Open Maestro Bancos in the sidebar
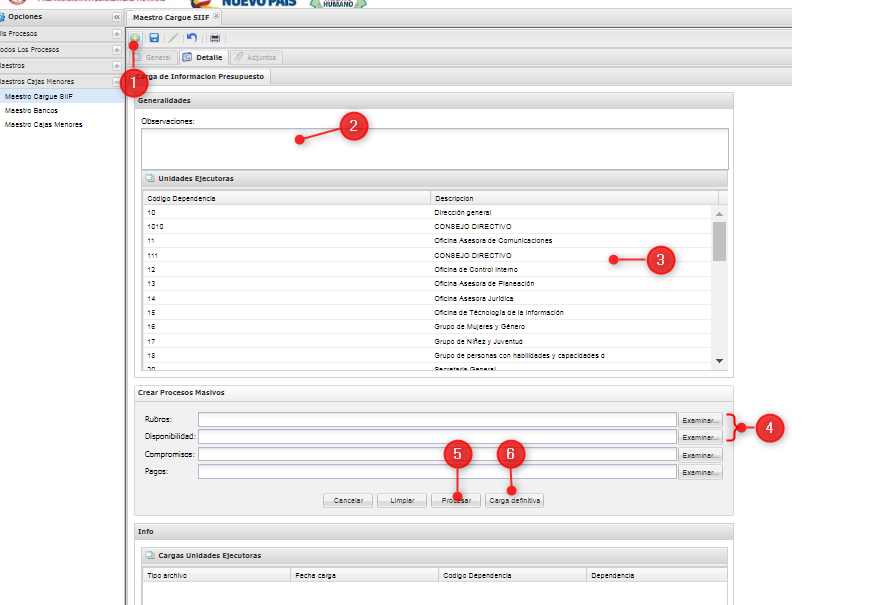Screen dimensions: 875x605 (31, 110)
